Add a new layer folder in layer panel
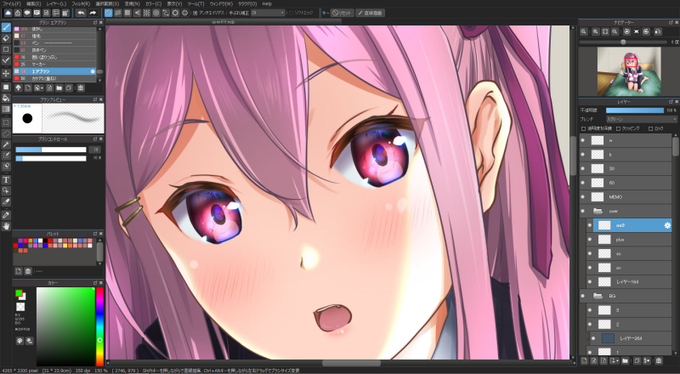 (625, 361)
